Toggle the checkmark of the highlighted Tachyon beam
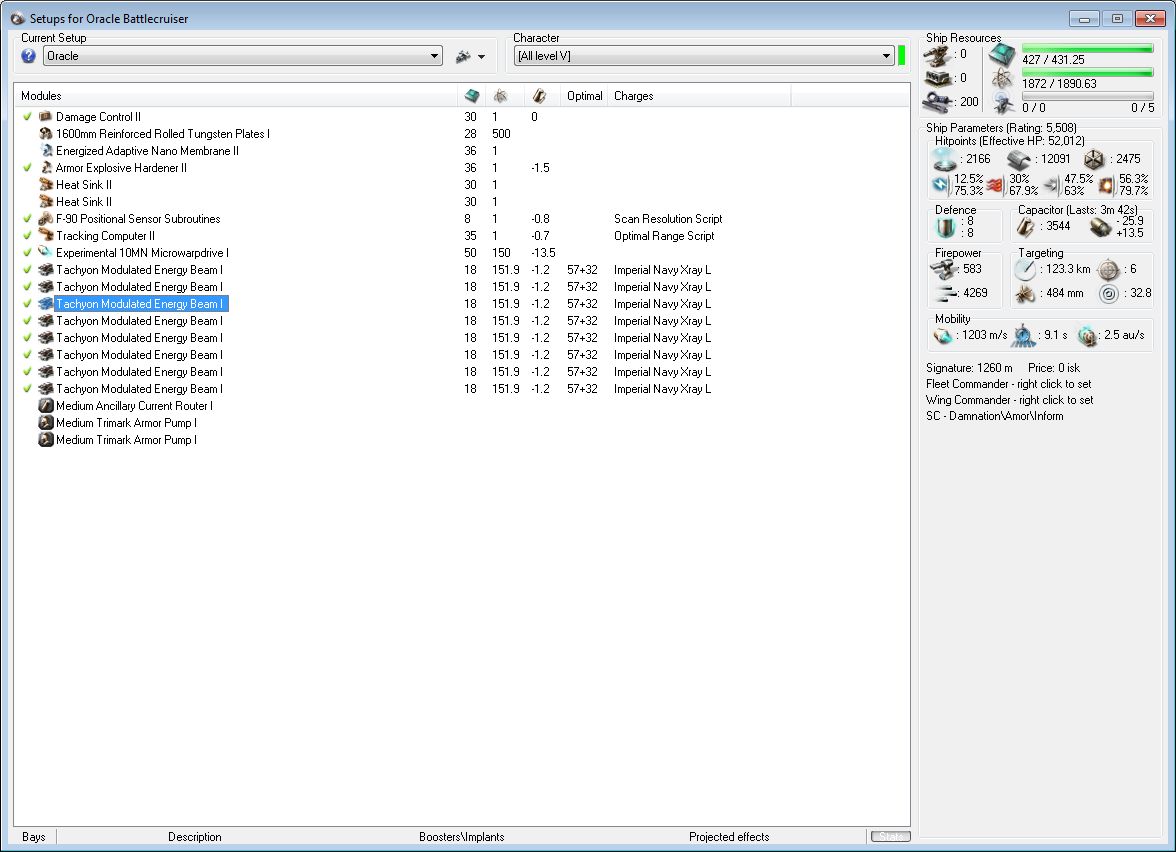The height and width of the screenshot is (852, 1176). pyautogui.click(x=27, y=304)
